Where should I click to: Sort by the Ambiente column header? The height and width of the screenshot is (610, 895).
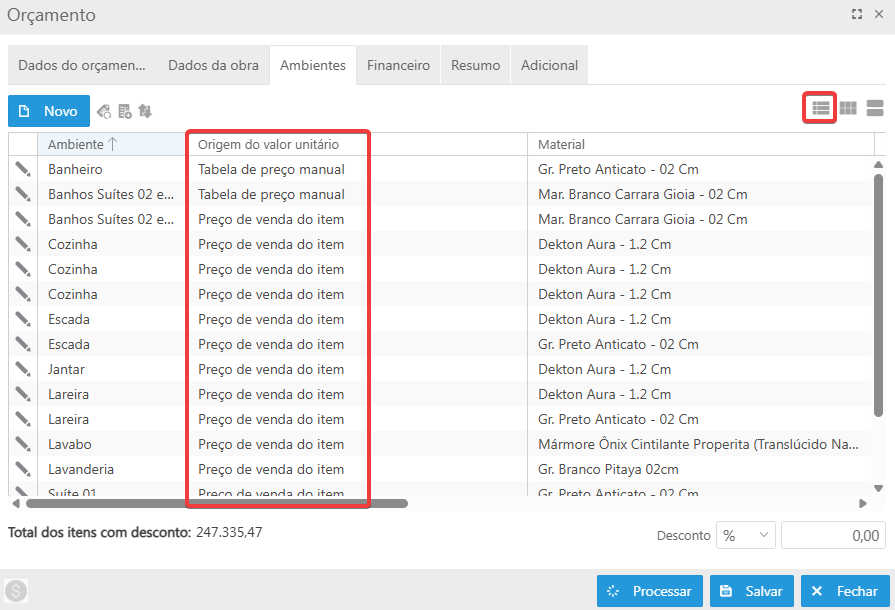click(x=82, y=145)
